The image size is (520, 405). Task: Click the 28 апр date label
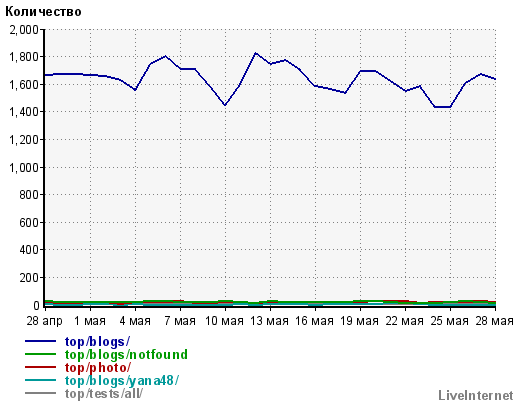click(44, 321)
